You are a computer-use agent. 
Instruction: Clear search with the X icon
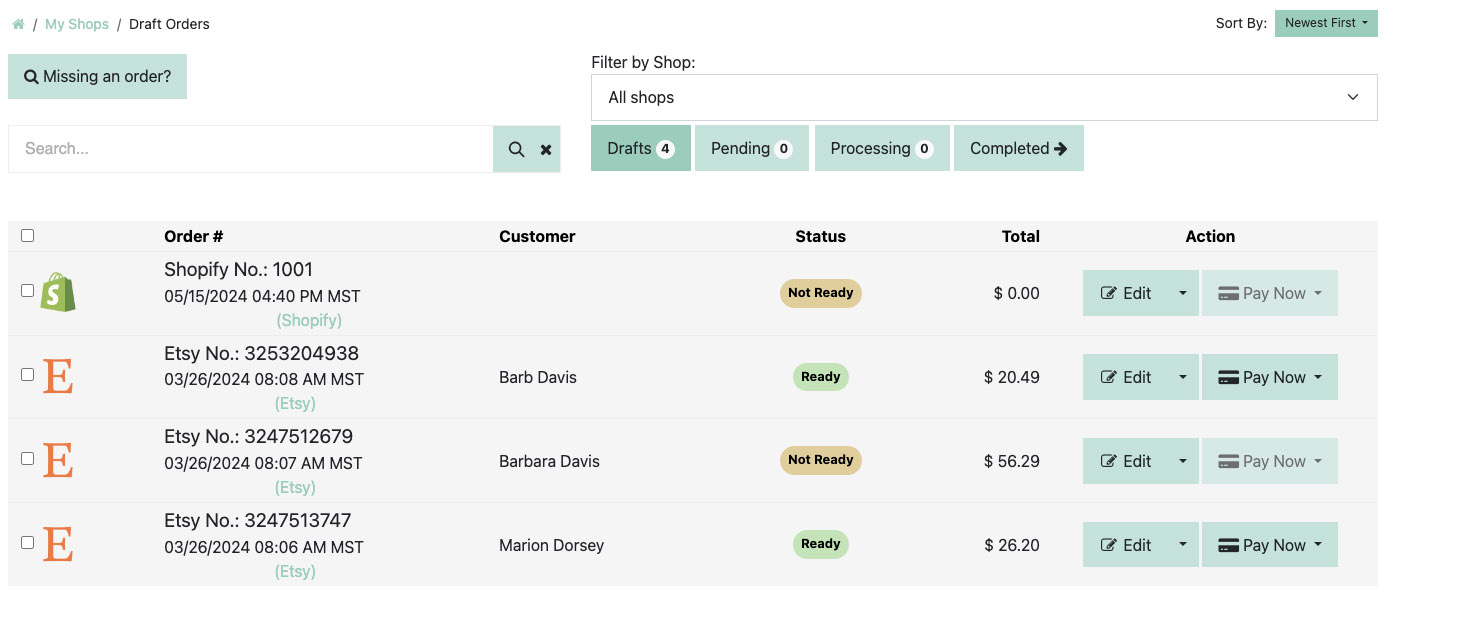546,149
